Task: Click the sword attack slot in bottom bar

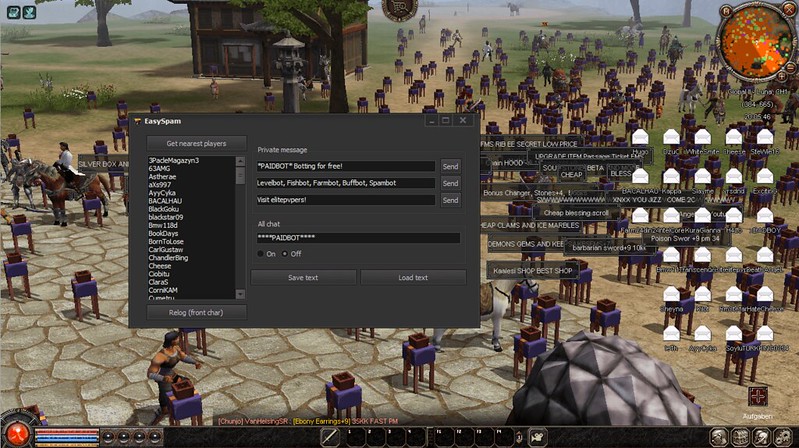Action: [x=330, y=437]
